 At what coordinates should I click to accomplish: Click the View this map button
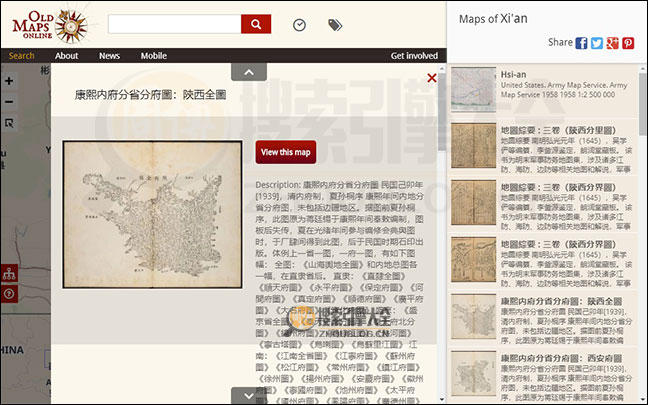[286, 152]
